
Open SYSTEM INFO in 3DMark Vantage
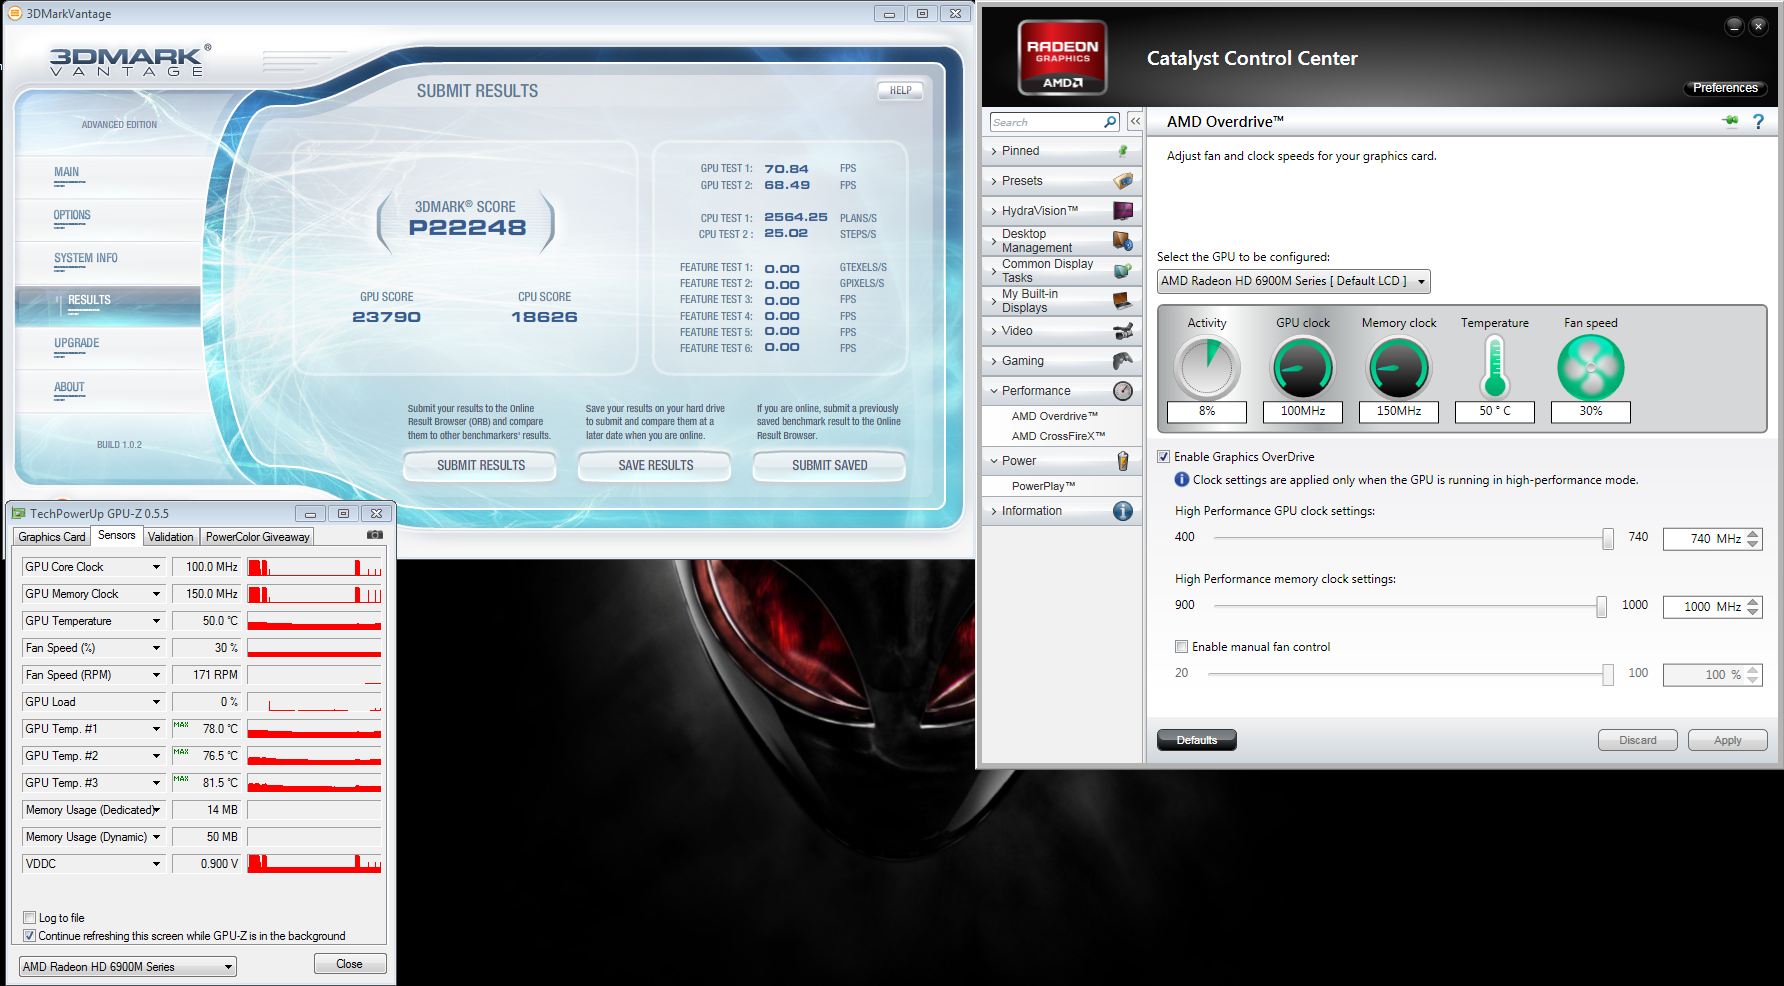(x=86, y=258)
